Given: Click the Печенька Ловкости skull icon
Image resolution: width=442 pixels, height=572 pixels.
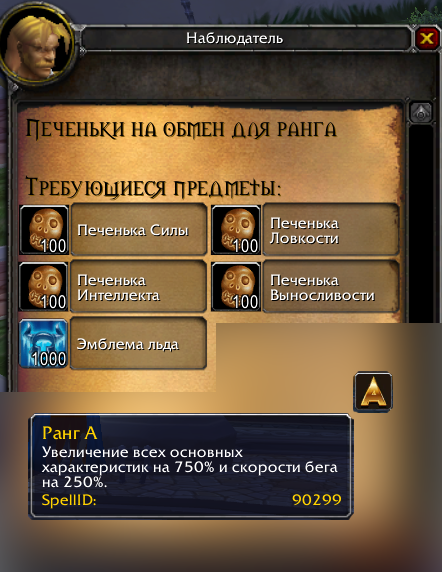Looking at the screenshot, I should pos(236,230).
